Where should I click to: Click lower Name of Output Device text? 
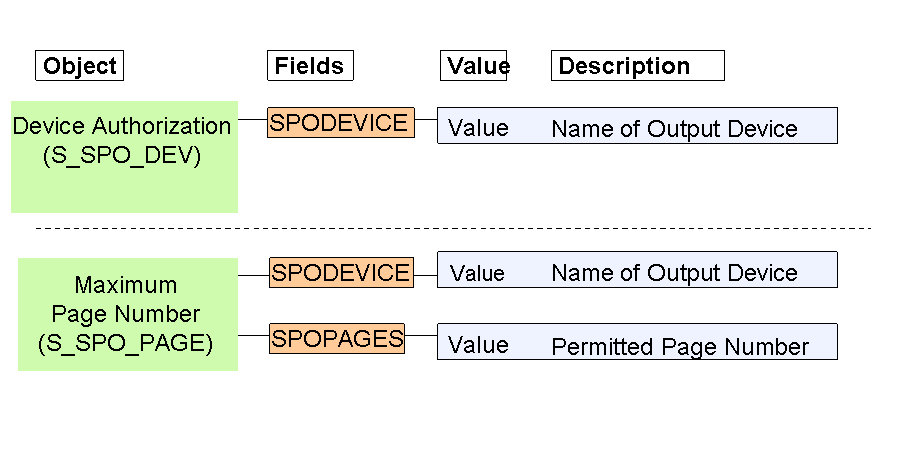click(674, 273)
